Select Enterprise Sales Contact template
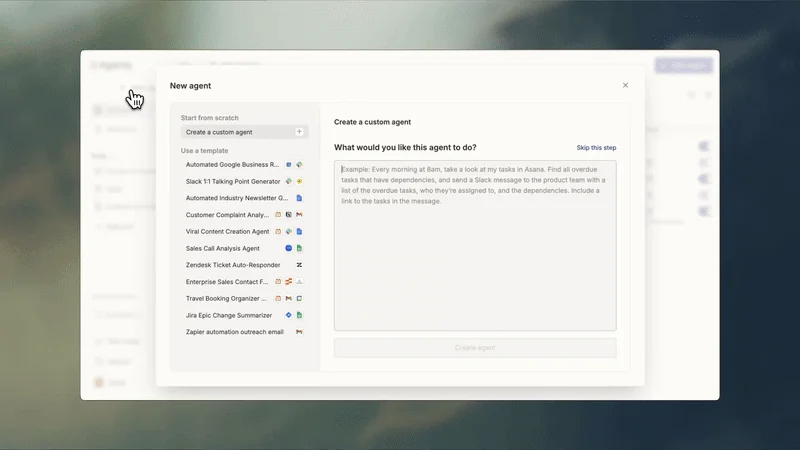800x450 pixels. point(244,282)
